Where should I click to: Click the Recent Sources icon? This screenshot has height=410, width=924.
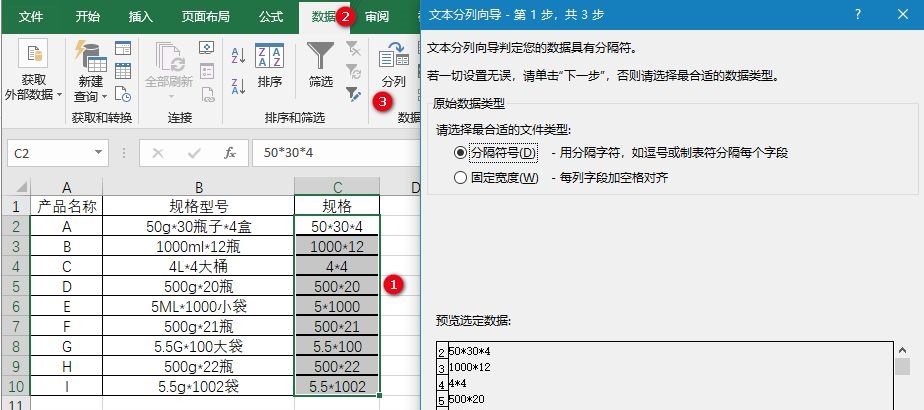(x=123, y=94)
